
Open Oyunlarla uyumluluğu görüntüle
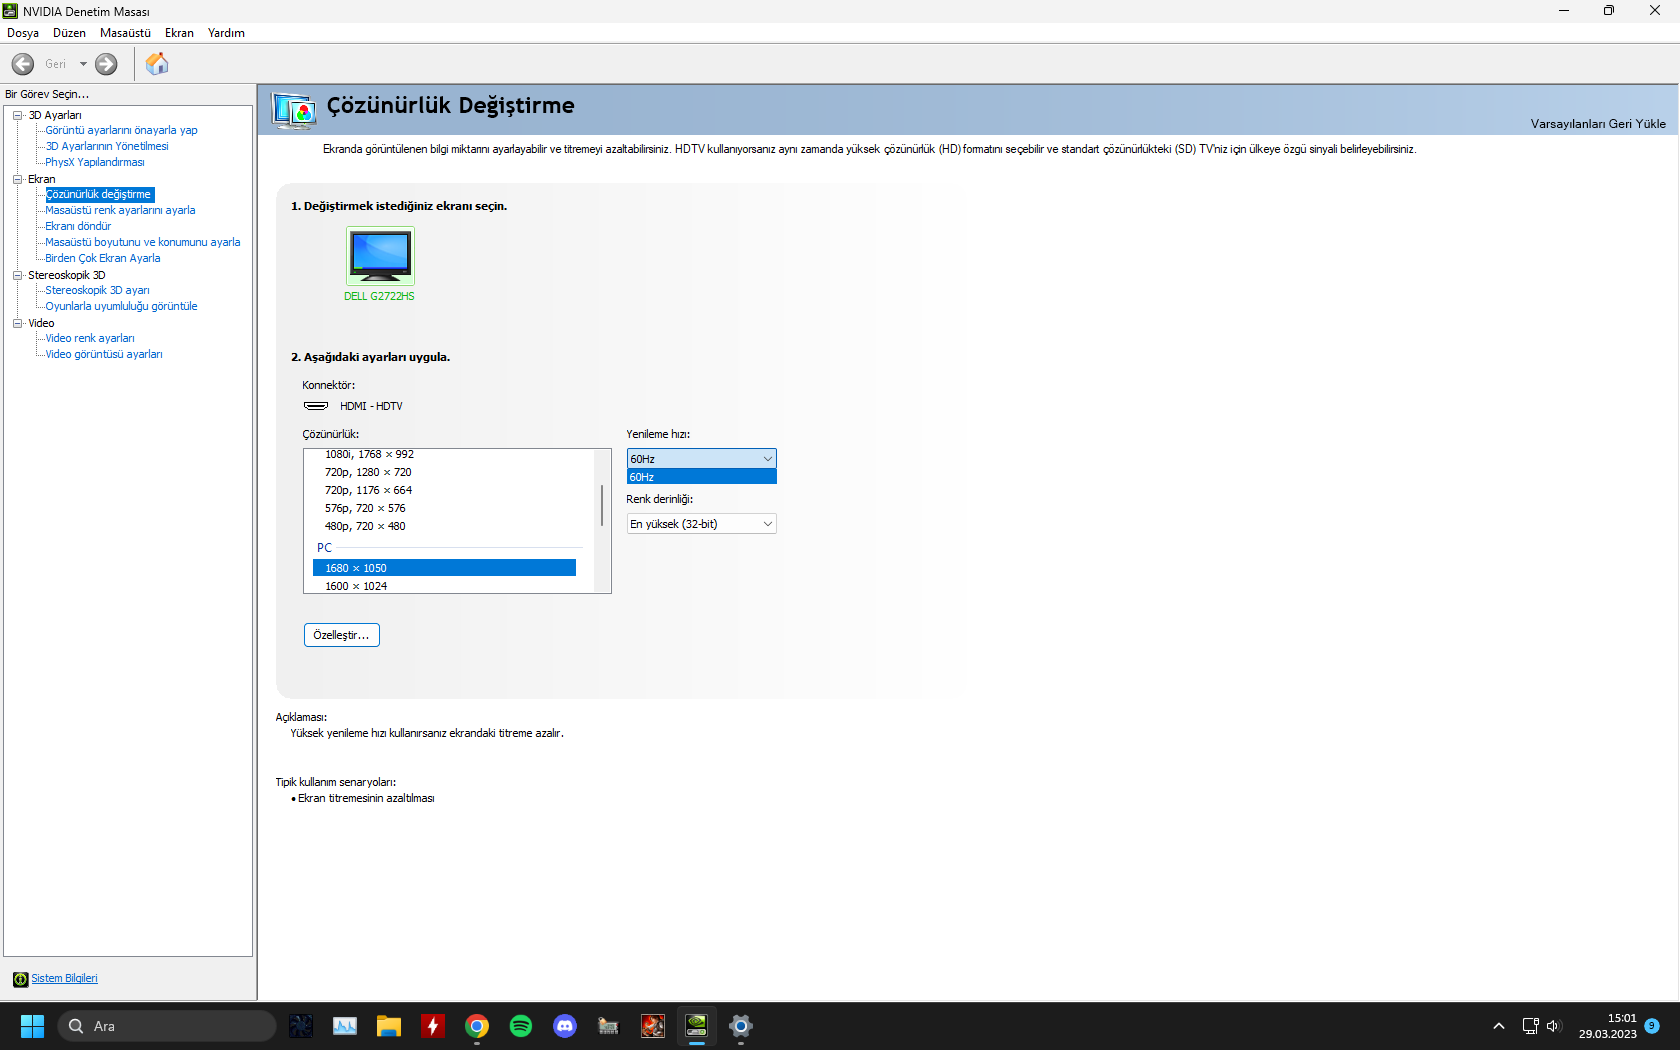[121, 306]
